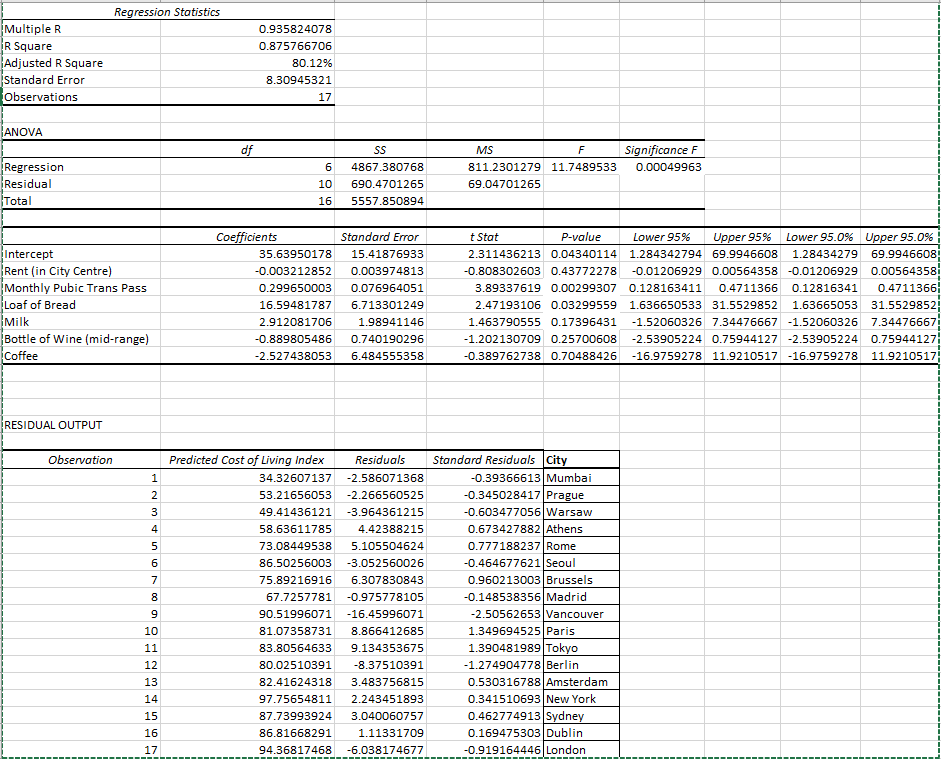Click Total SS value 5557.850894
Screen dimensions: 941x759
(x=380, y=201)
